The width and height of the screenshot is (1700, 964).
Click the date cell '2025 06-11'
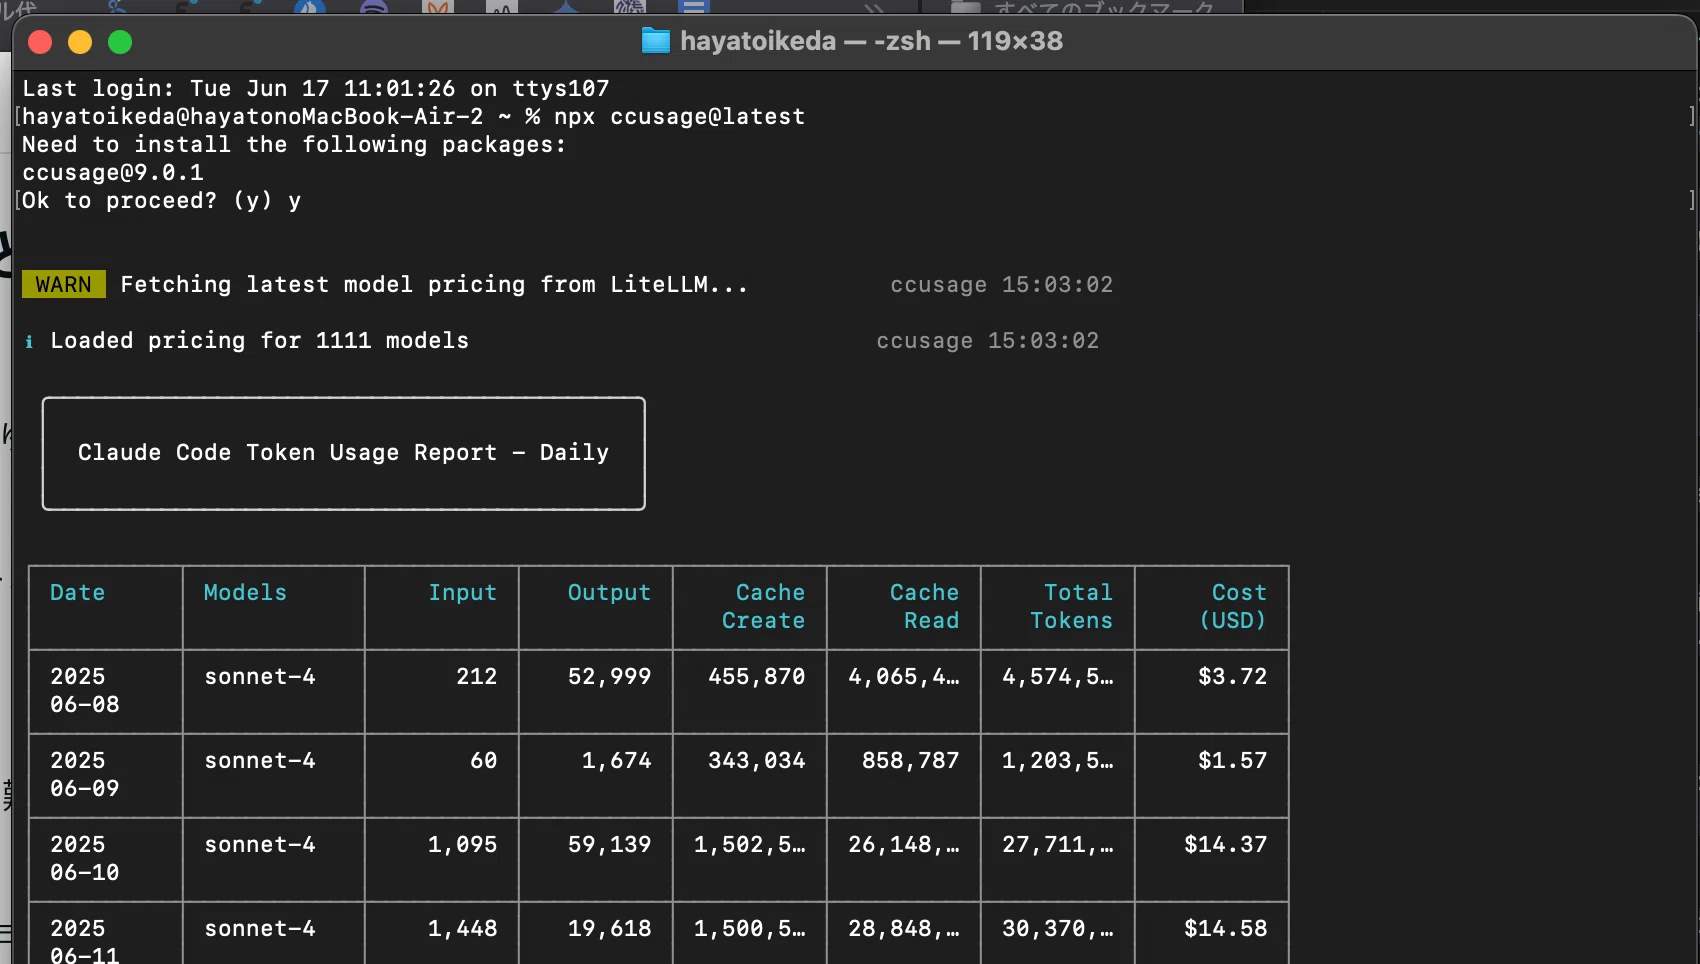[85, 943]
